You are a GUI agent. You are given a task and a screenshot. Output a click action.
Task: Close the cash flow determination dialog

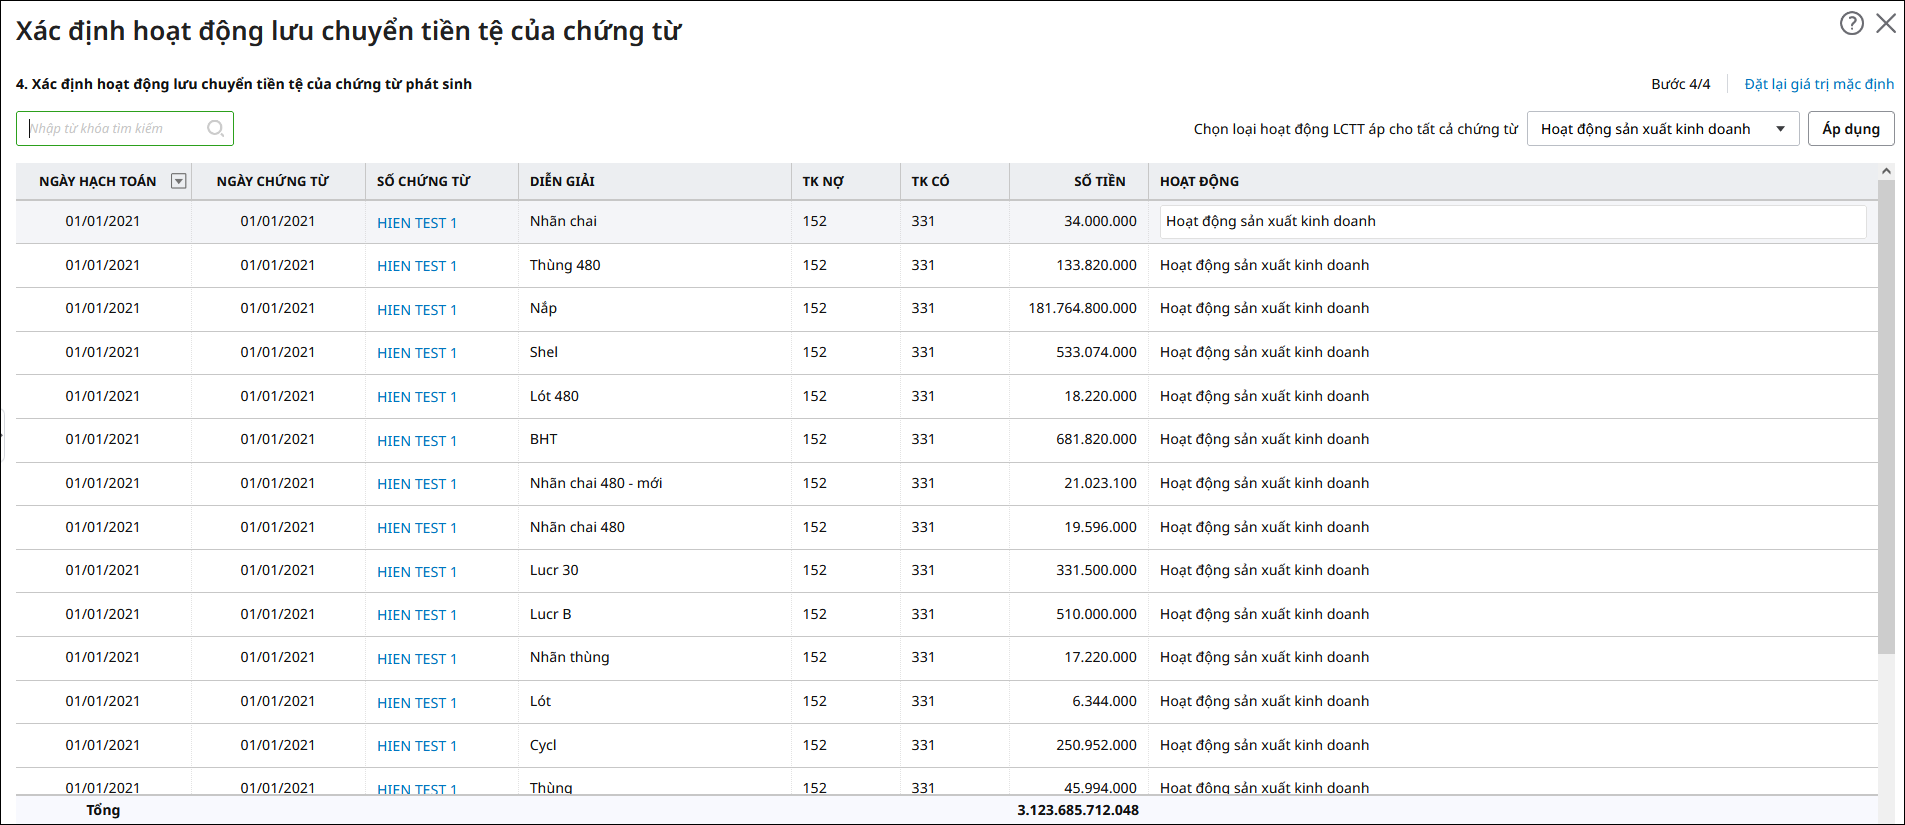(1885, 23)
